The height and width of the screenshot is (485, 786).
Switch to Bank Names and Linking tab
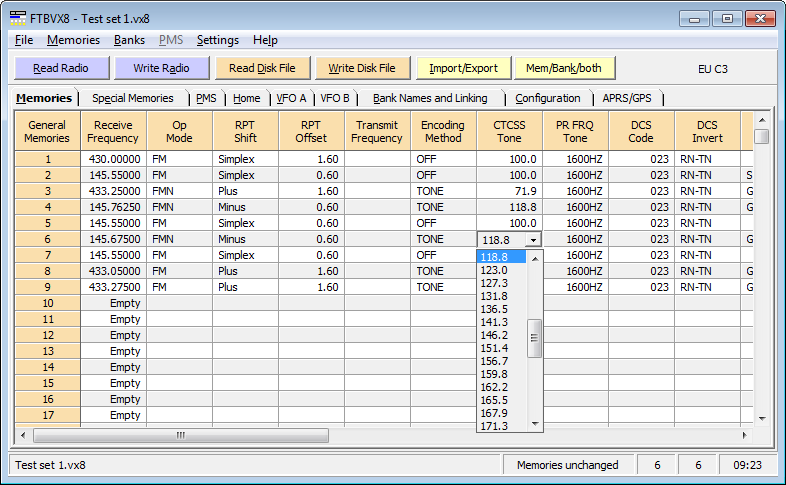point(430,98)
